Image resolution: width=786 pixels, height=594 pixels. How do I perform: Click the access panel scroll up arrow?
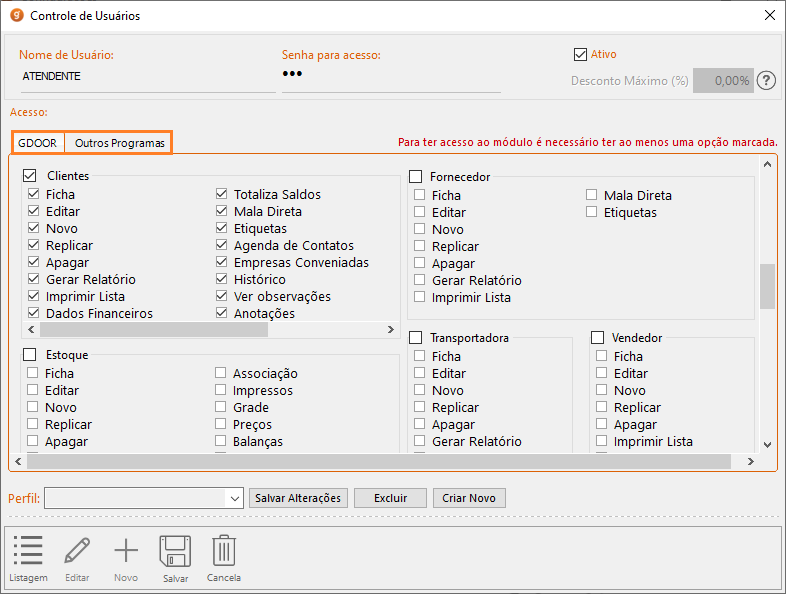(x=767, y=164)
